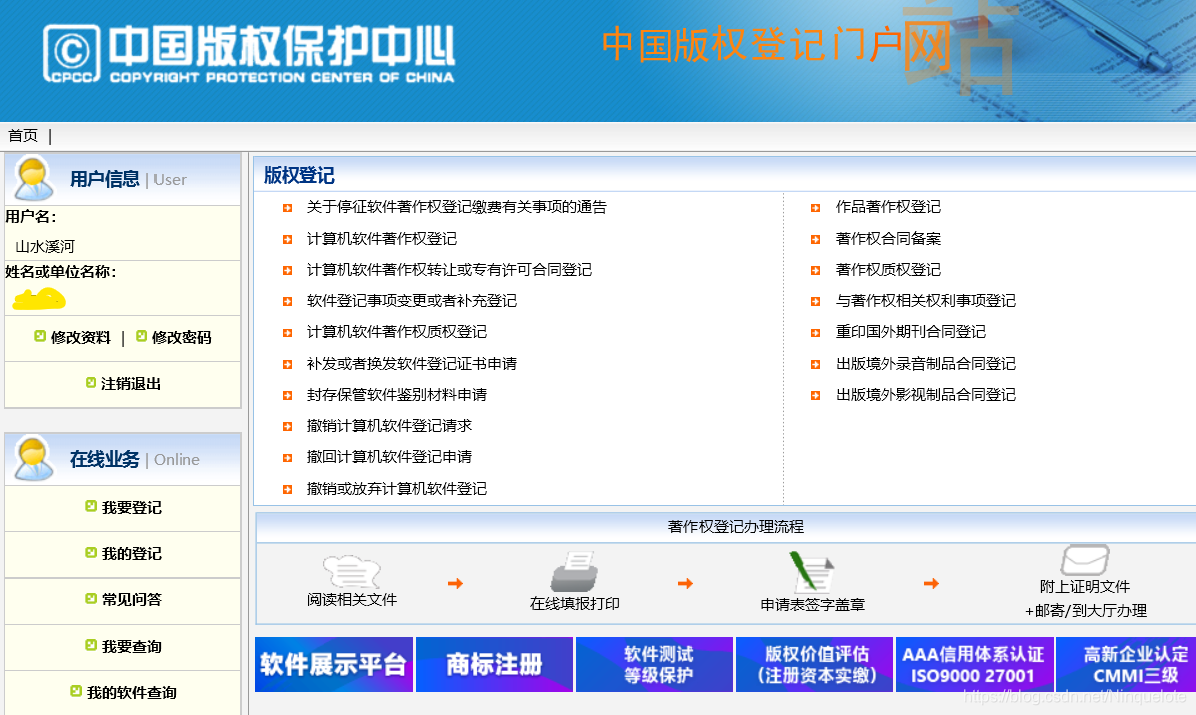Open 首页 in the top menu bar

point(21,135)
